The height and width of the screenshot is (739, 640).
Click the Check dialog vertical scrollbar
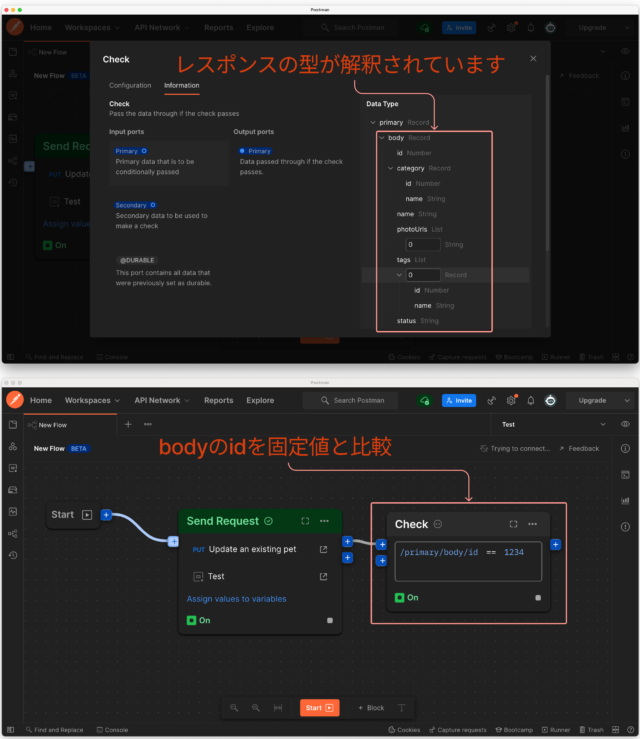(x=547, y=163)
